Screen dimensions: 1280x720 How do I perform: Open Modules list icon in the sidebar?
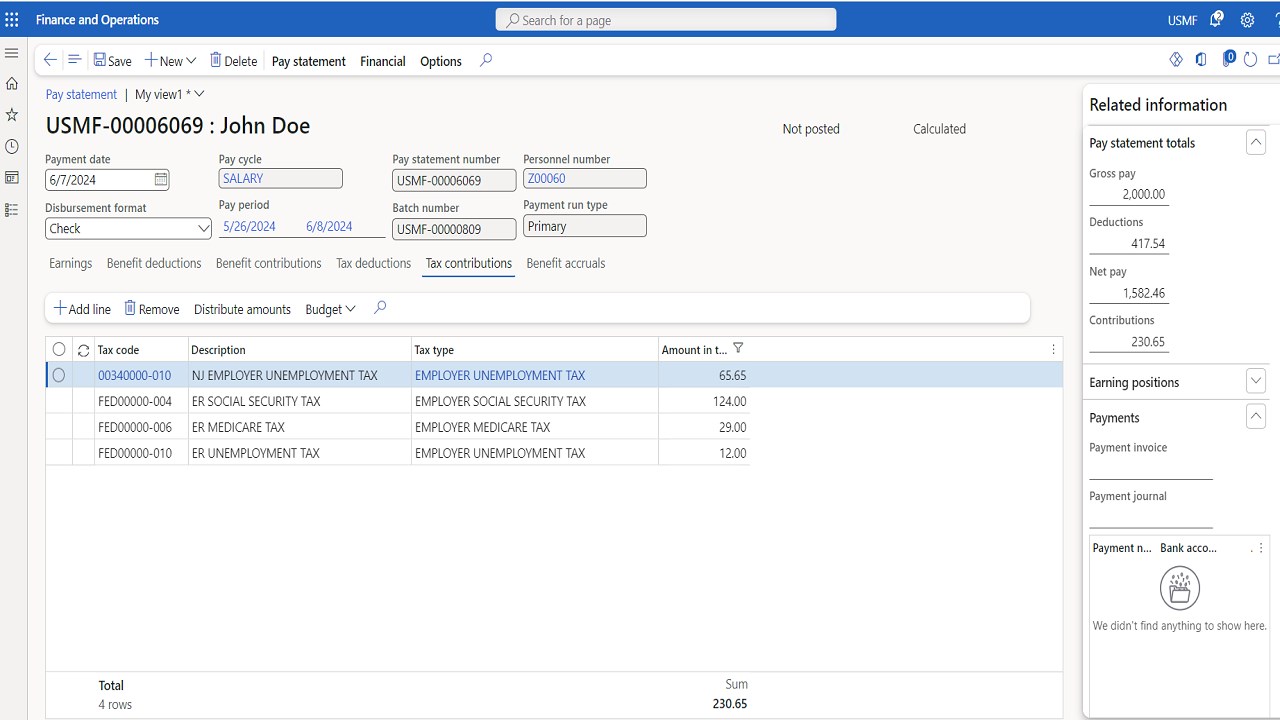tap(12, 210)
